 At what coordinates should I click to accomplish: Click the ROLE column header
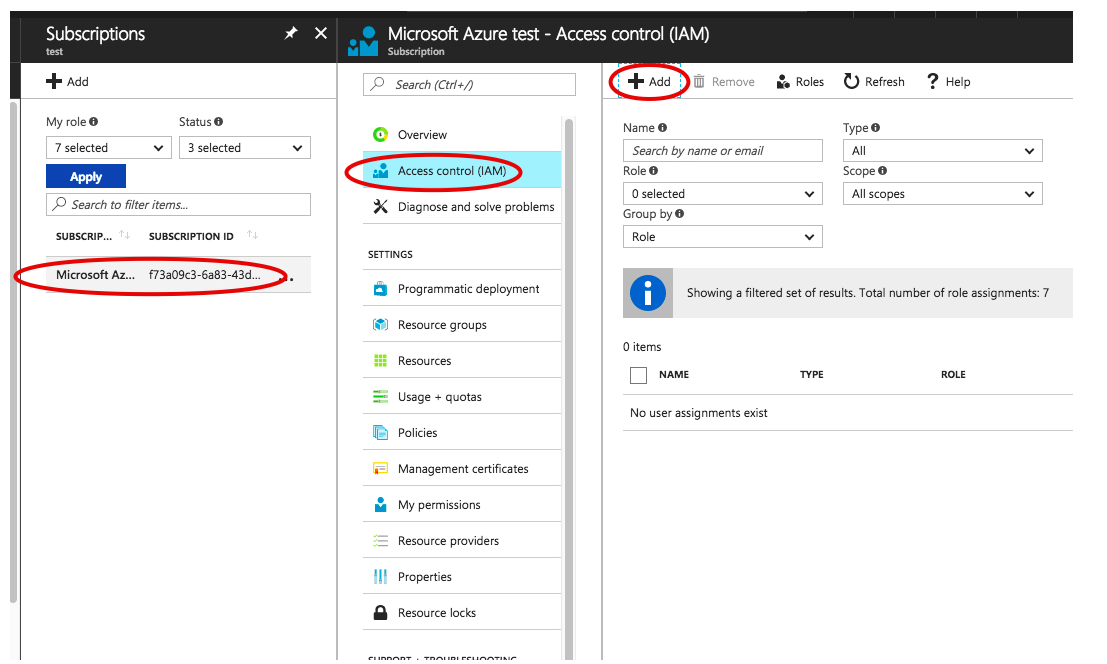(953, 375)
